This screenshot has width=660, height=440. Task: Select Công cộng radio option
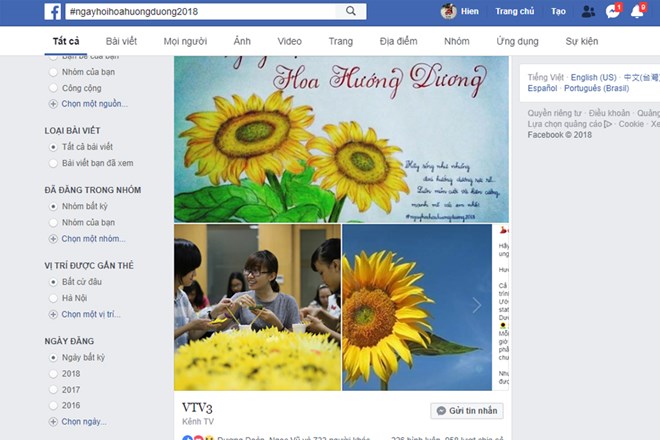pyautogui.click(x=53, y=88)
